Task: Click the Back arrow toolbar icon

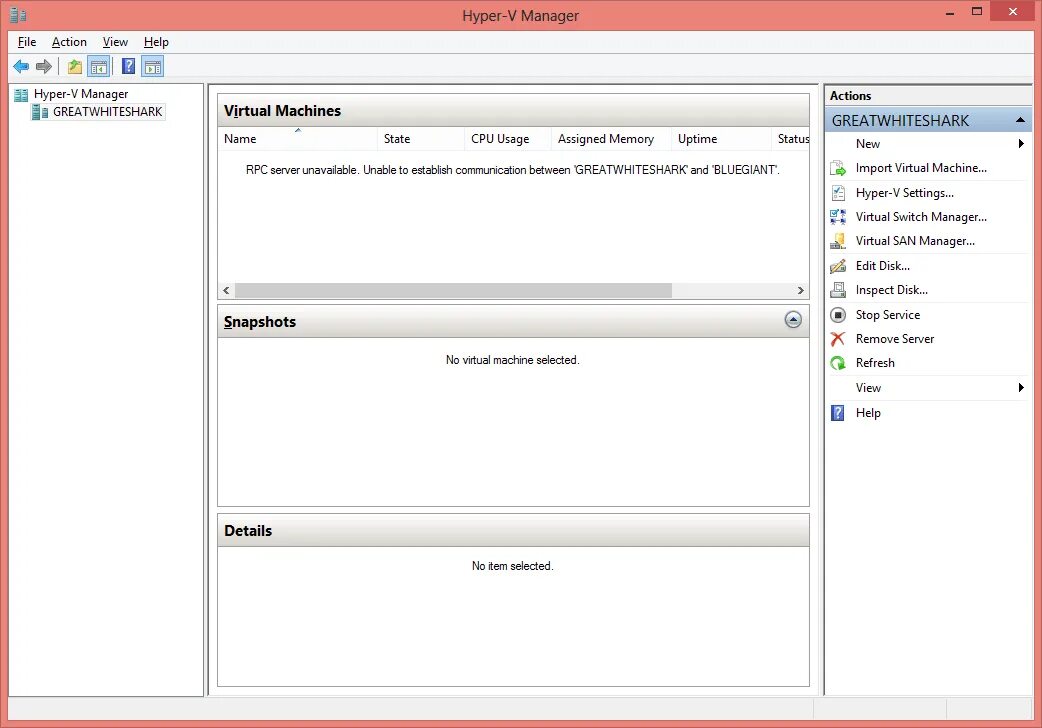Action: pyautogui.click(x=21, y=66)
